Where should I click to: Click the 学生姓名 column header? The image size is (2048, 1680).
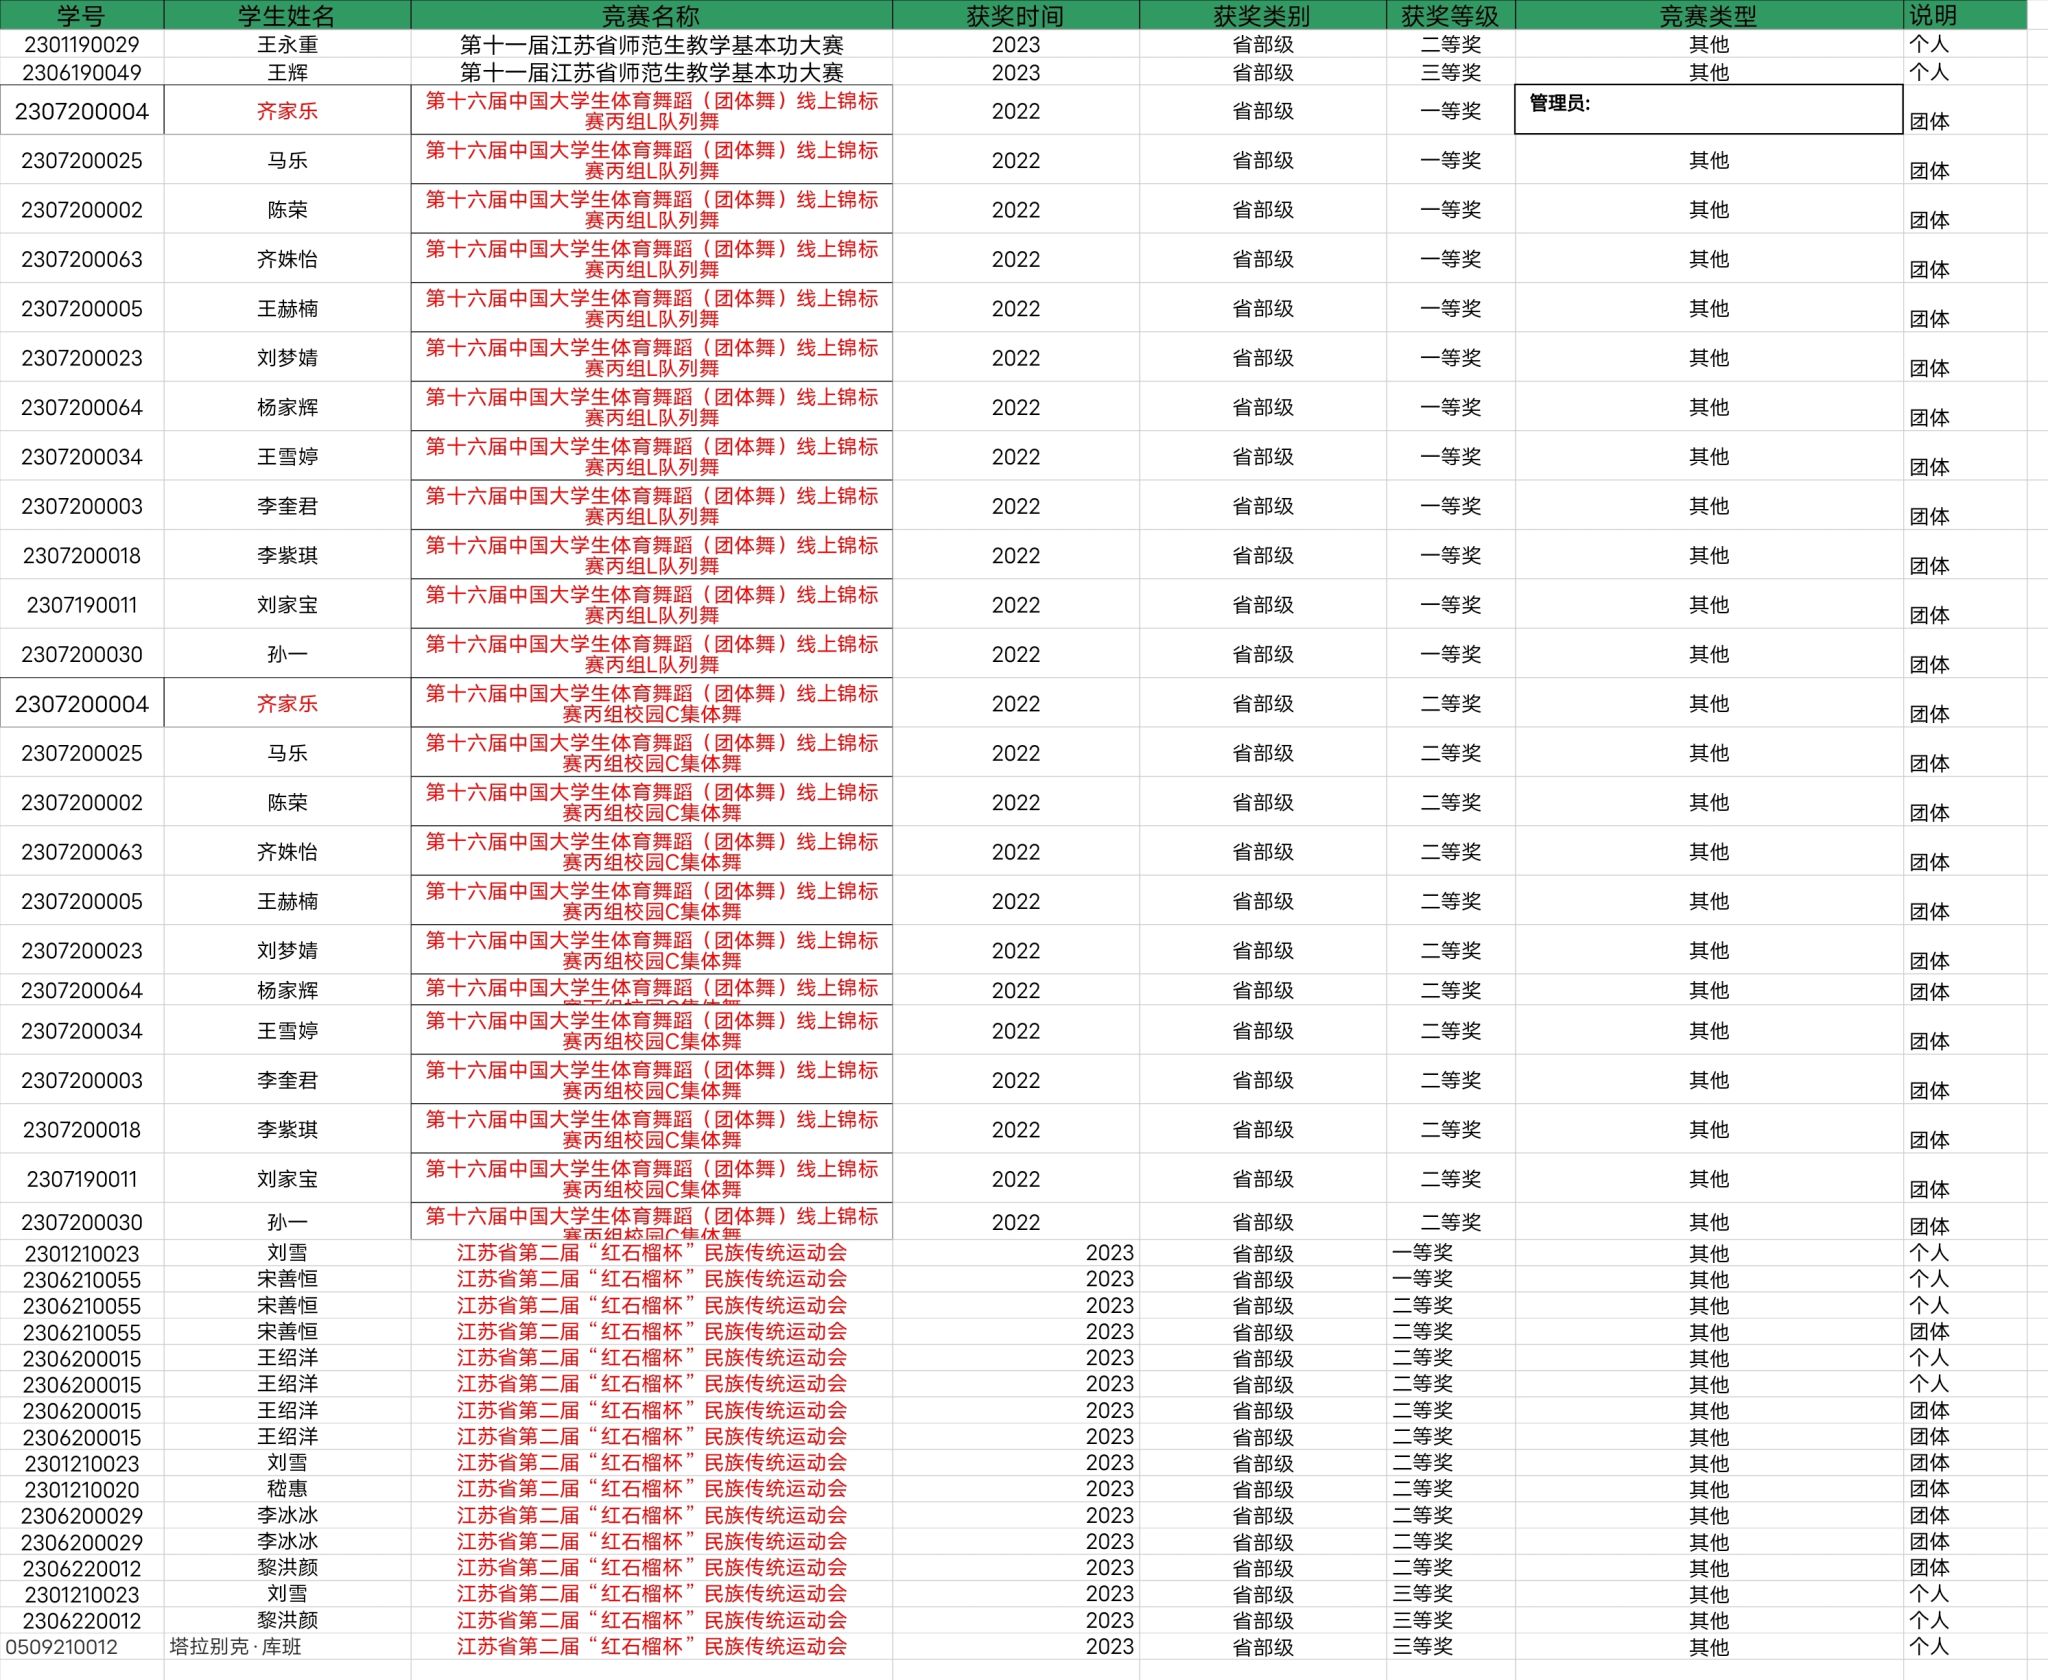[x=286, y=15]
